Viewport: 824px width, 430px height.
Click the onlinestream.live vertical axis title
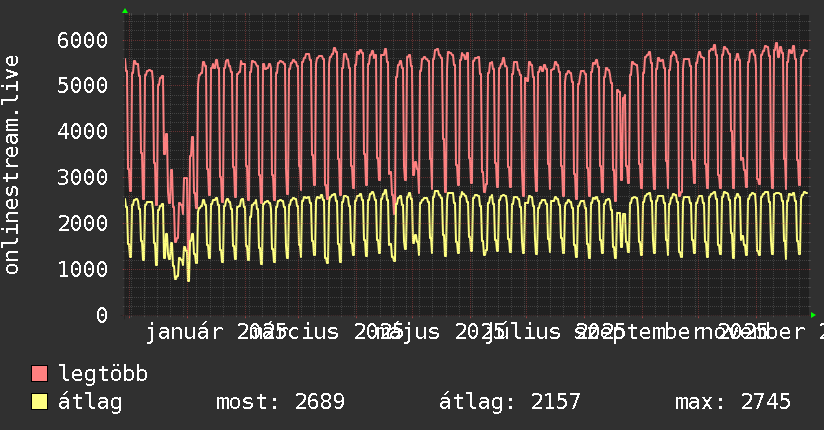(x=12, y=165)
